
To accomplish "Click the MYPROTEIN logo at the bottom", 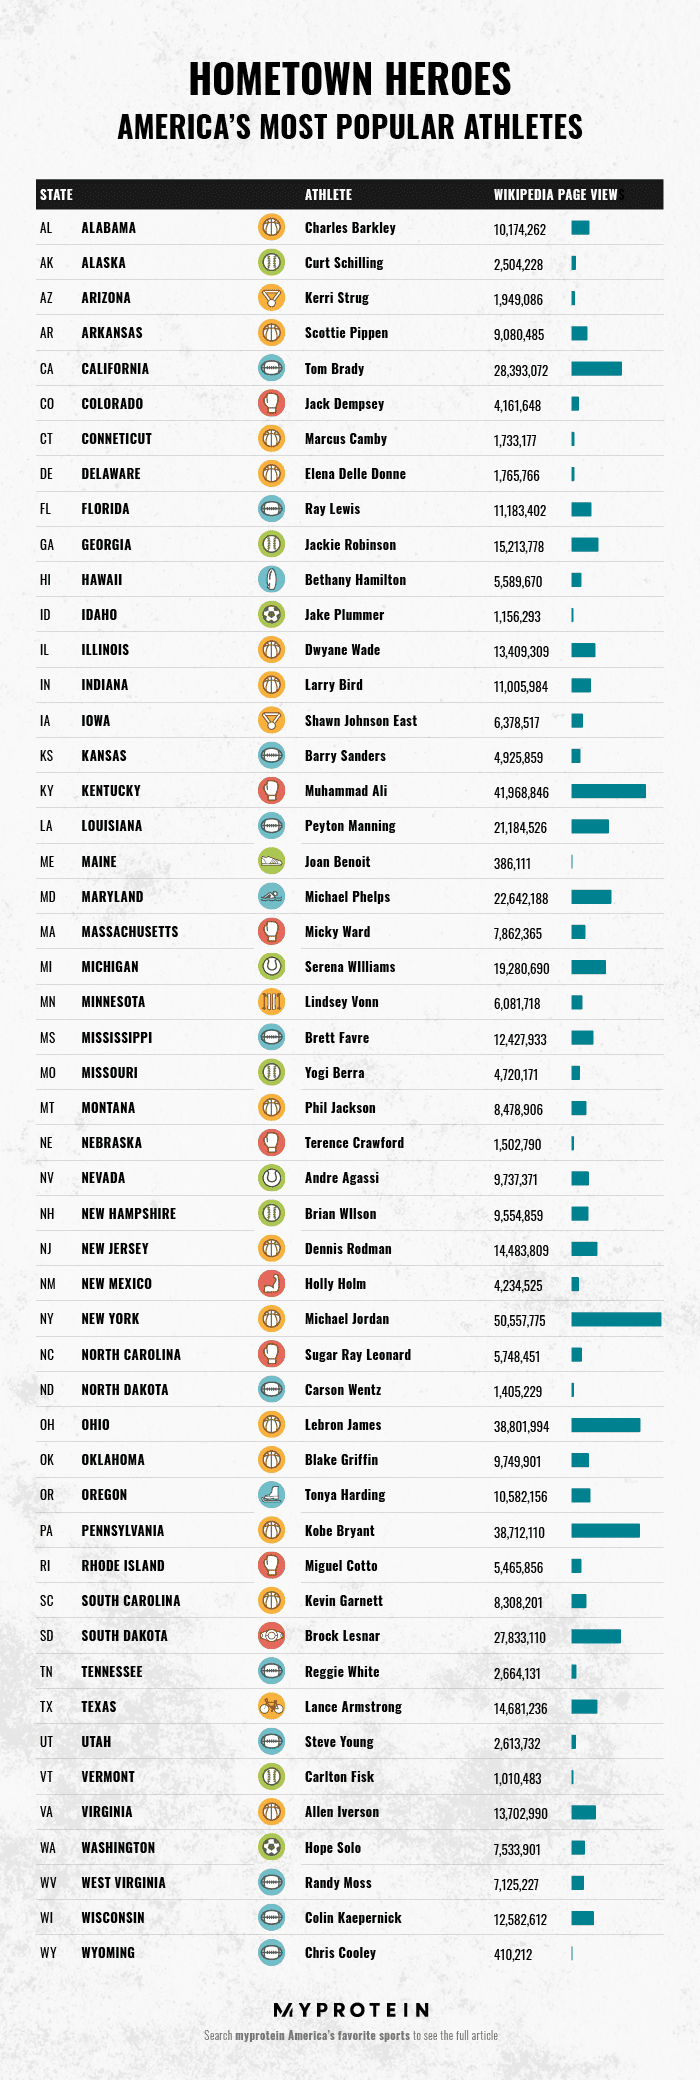I will click(351, 2010).
